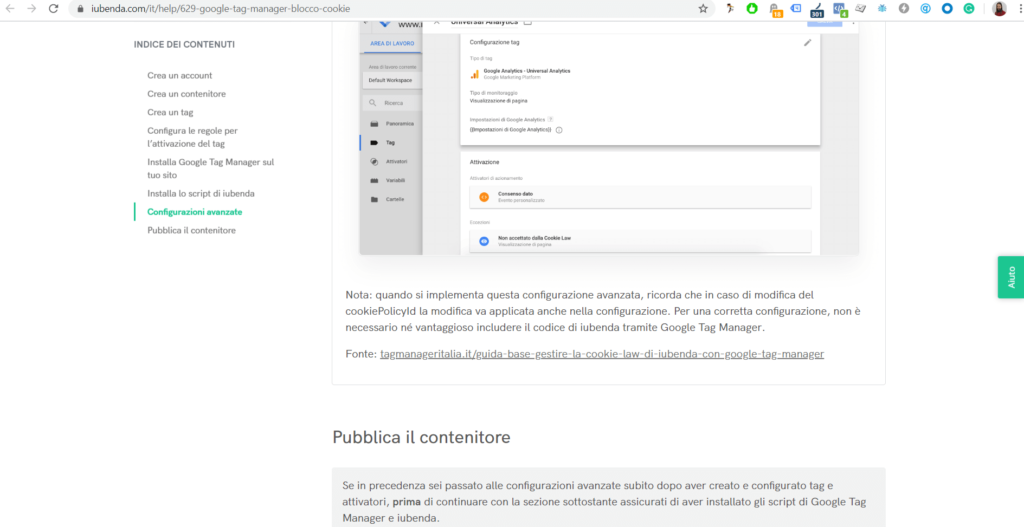
Task: Open the blue @ symbol extension
Action: 925,8
